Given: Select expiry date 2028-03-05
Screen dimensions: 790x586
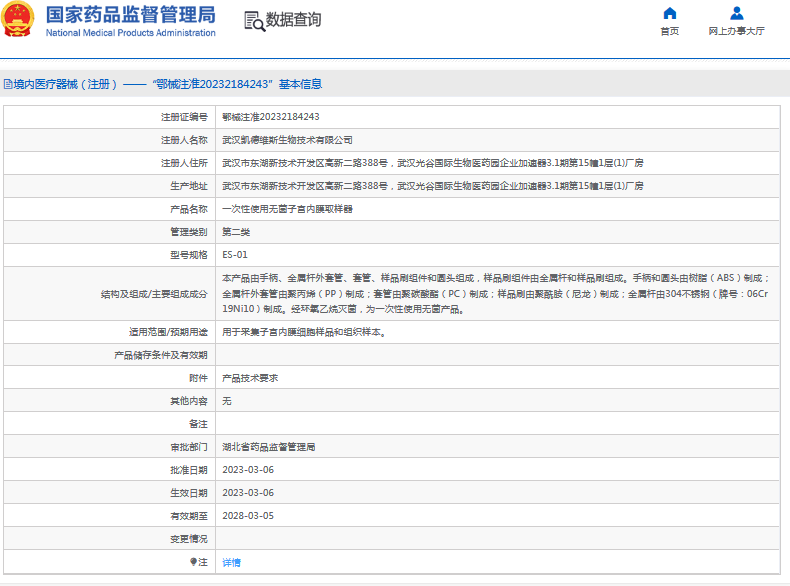Looking at the screenshot, I should 248,516.
